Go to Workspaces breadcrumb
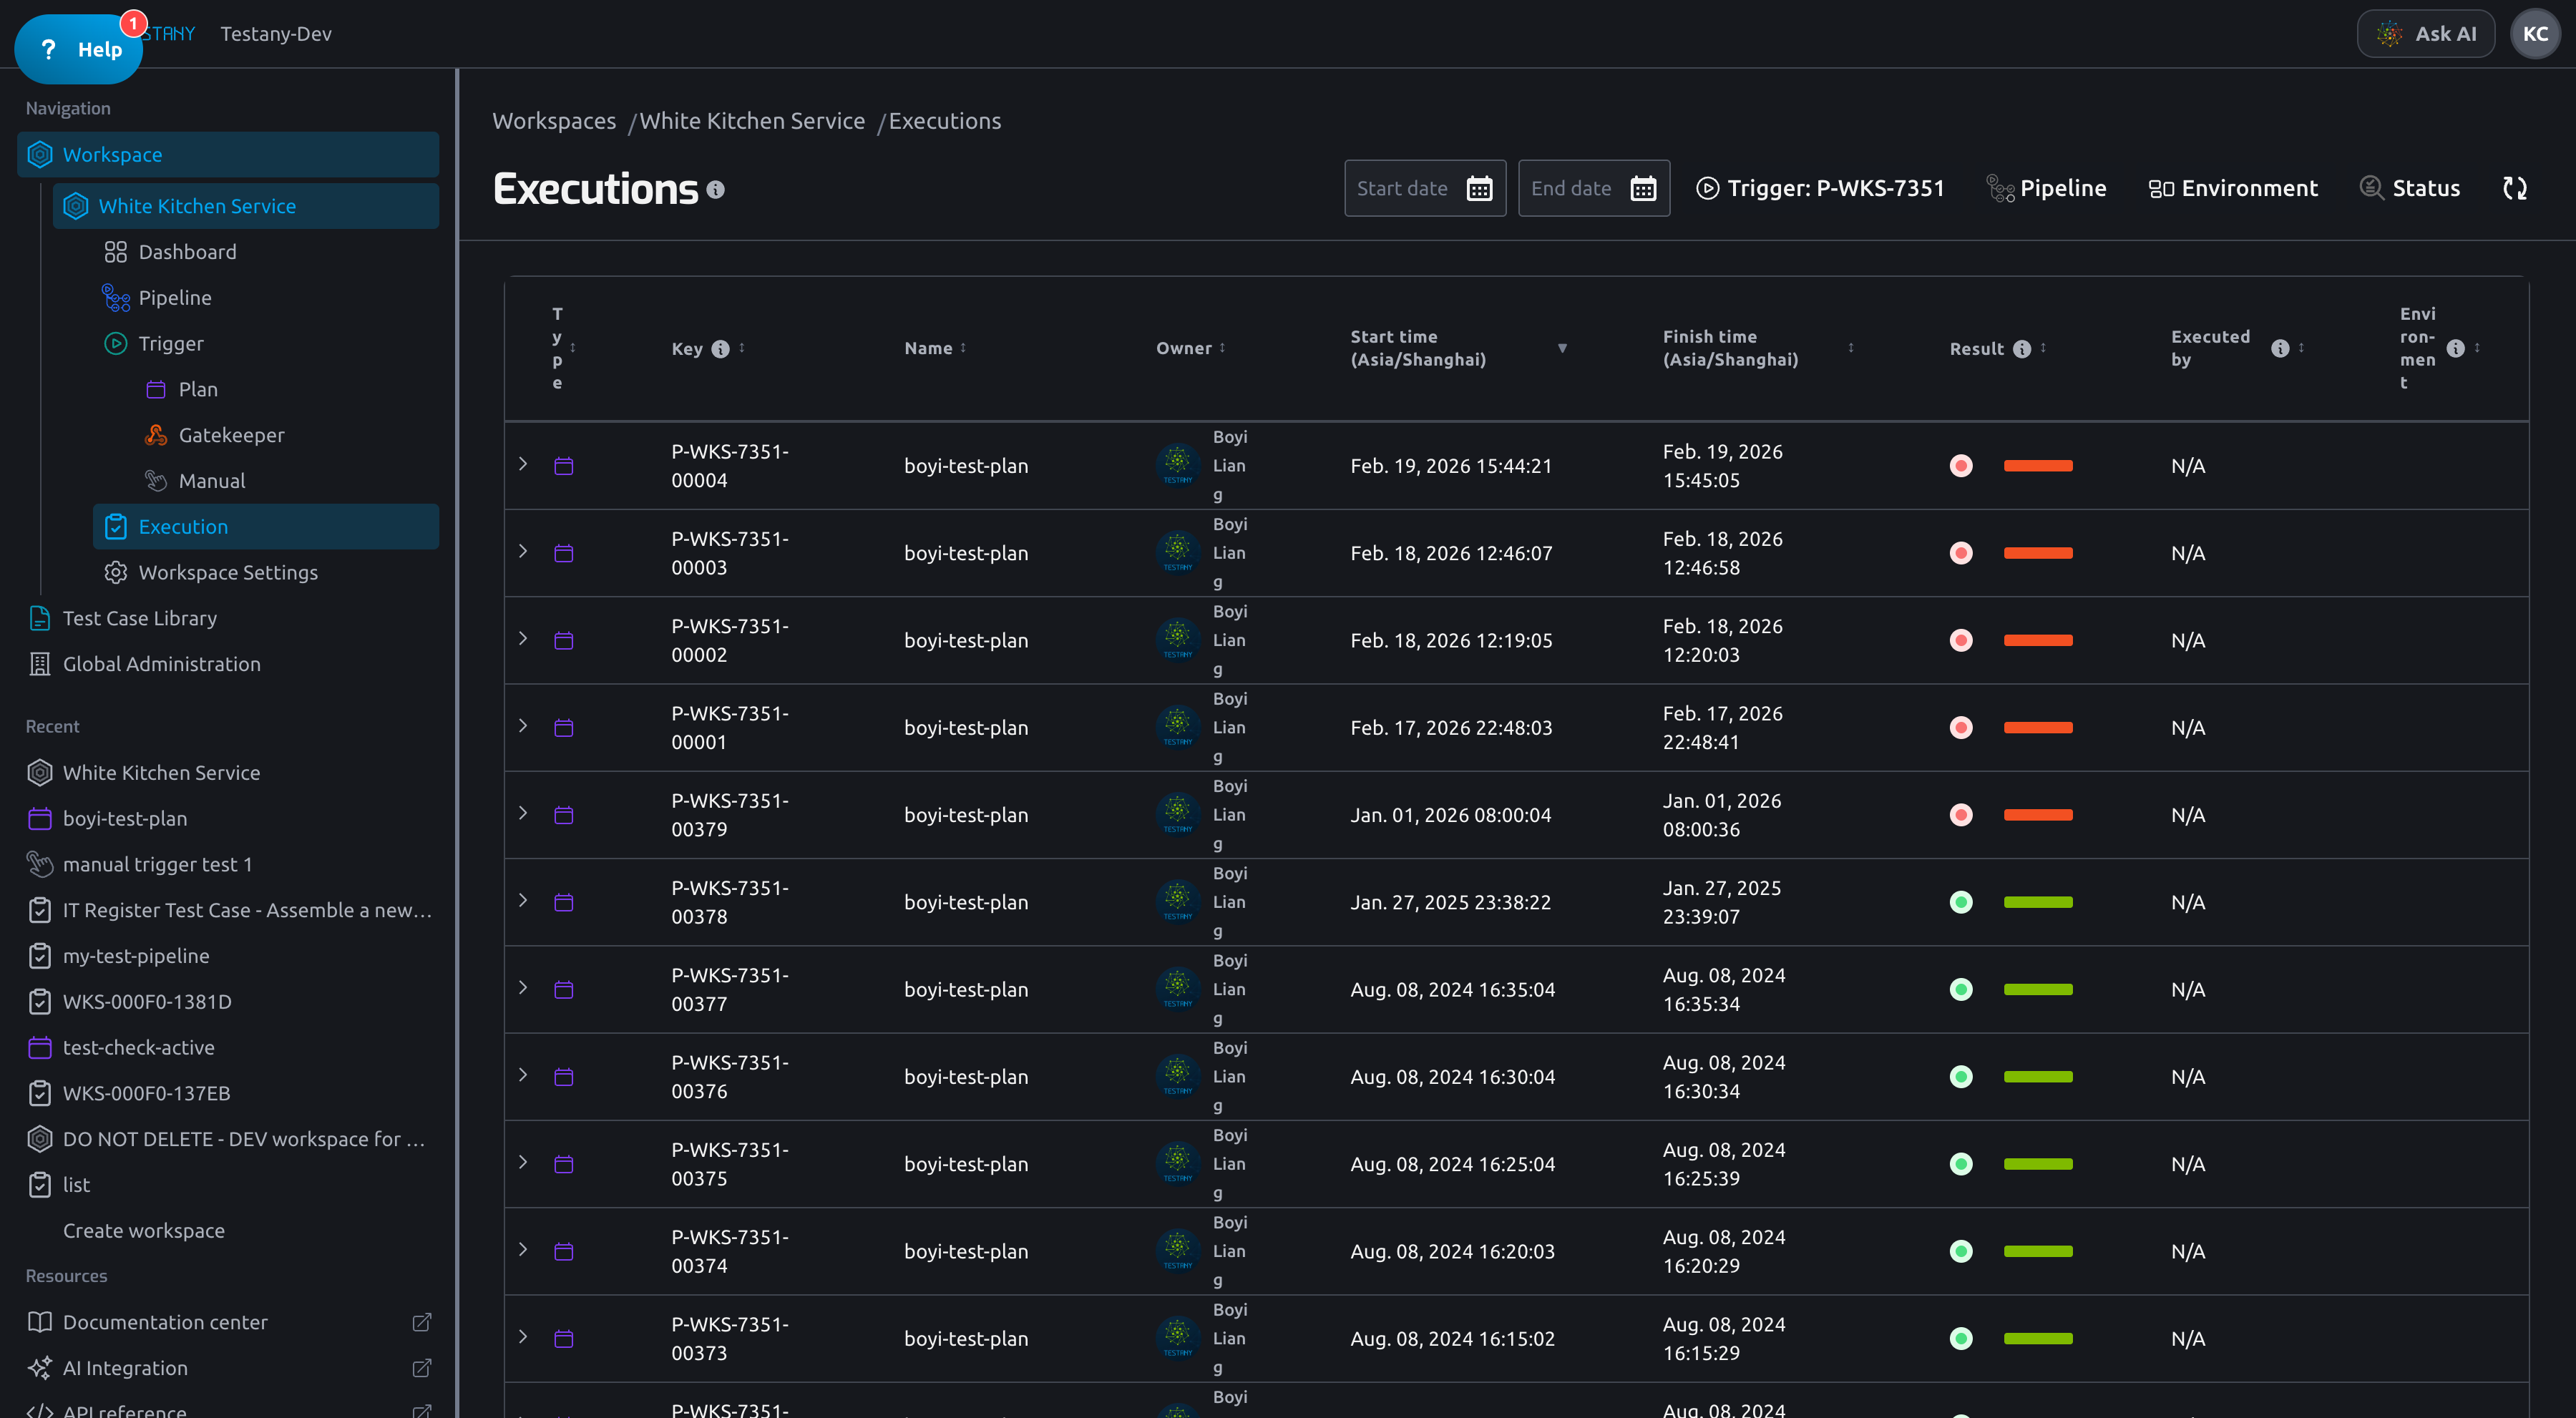Screen dimensions: 2576x1418 tap(554, 121)
